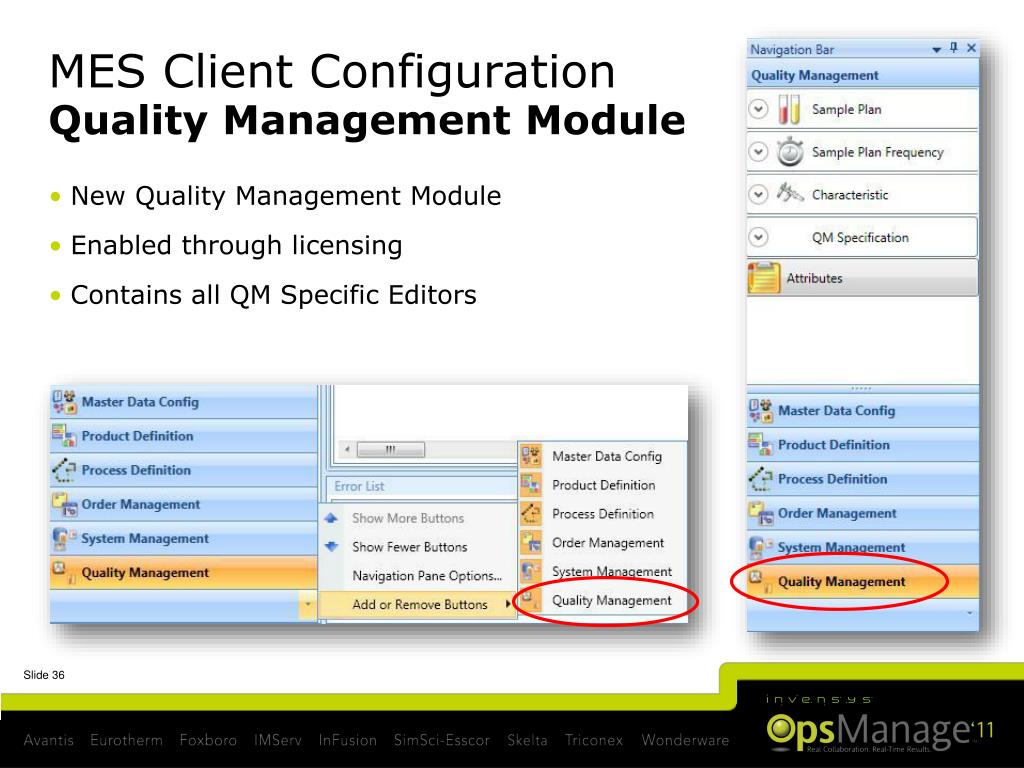
Task: Click Quality Management icon in Navigation Bar
Action: (760, 581)
